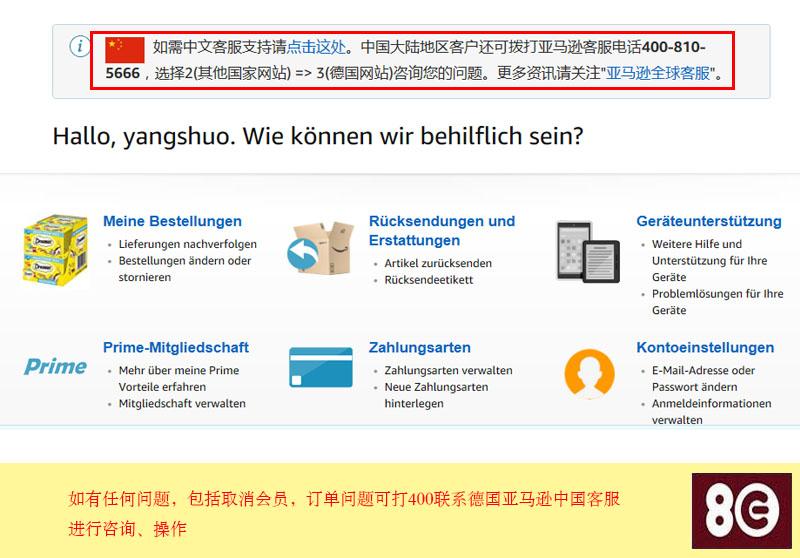Select Lieferungen nachverfolgen
Image resolution: width=800 pixels, height=558 pixels.
[x=188, y=244]
